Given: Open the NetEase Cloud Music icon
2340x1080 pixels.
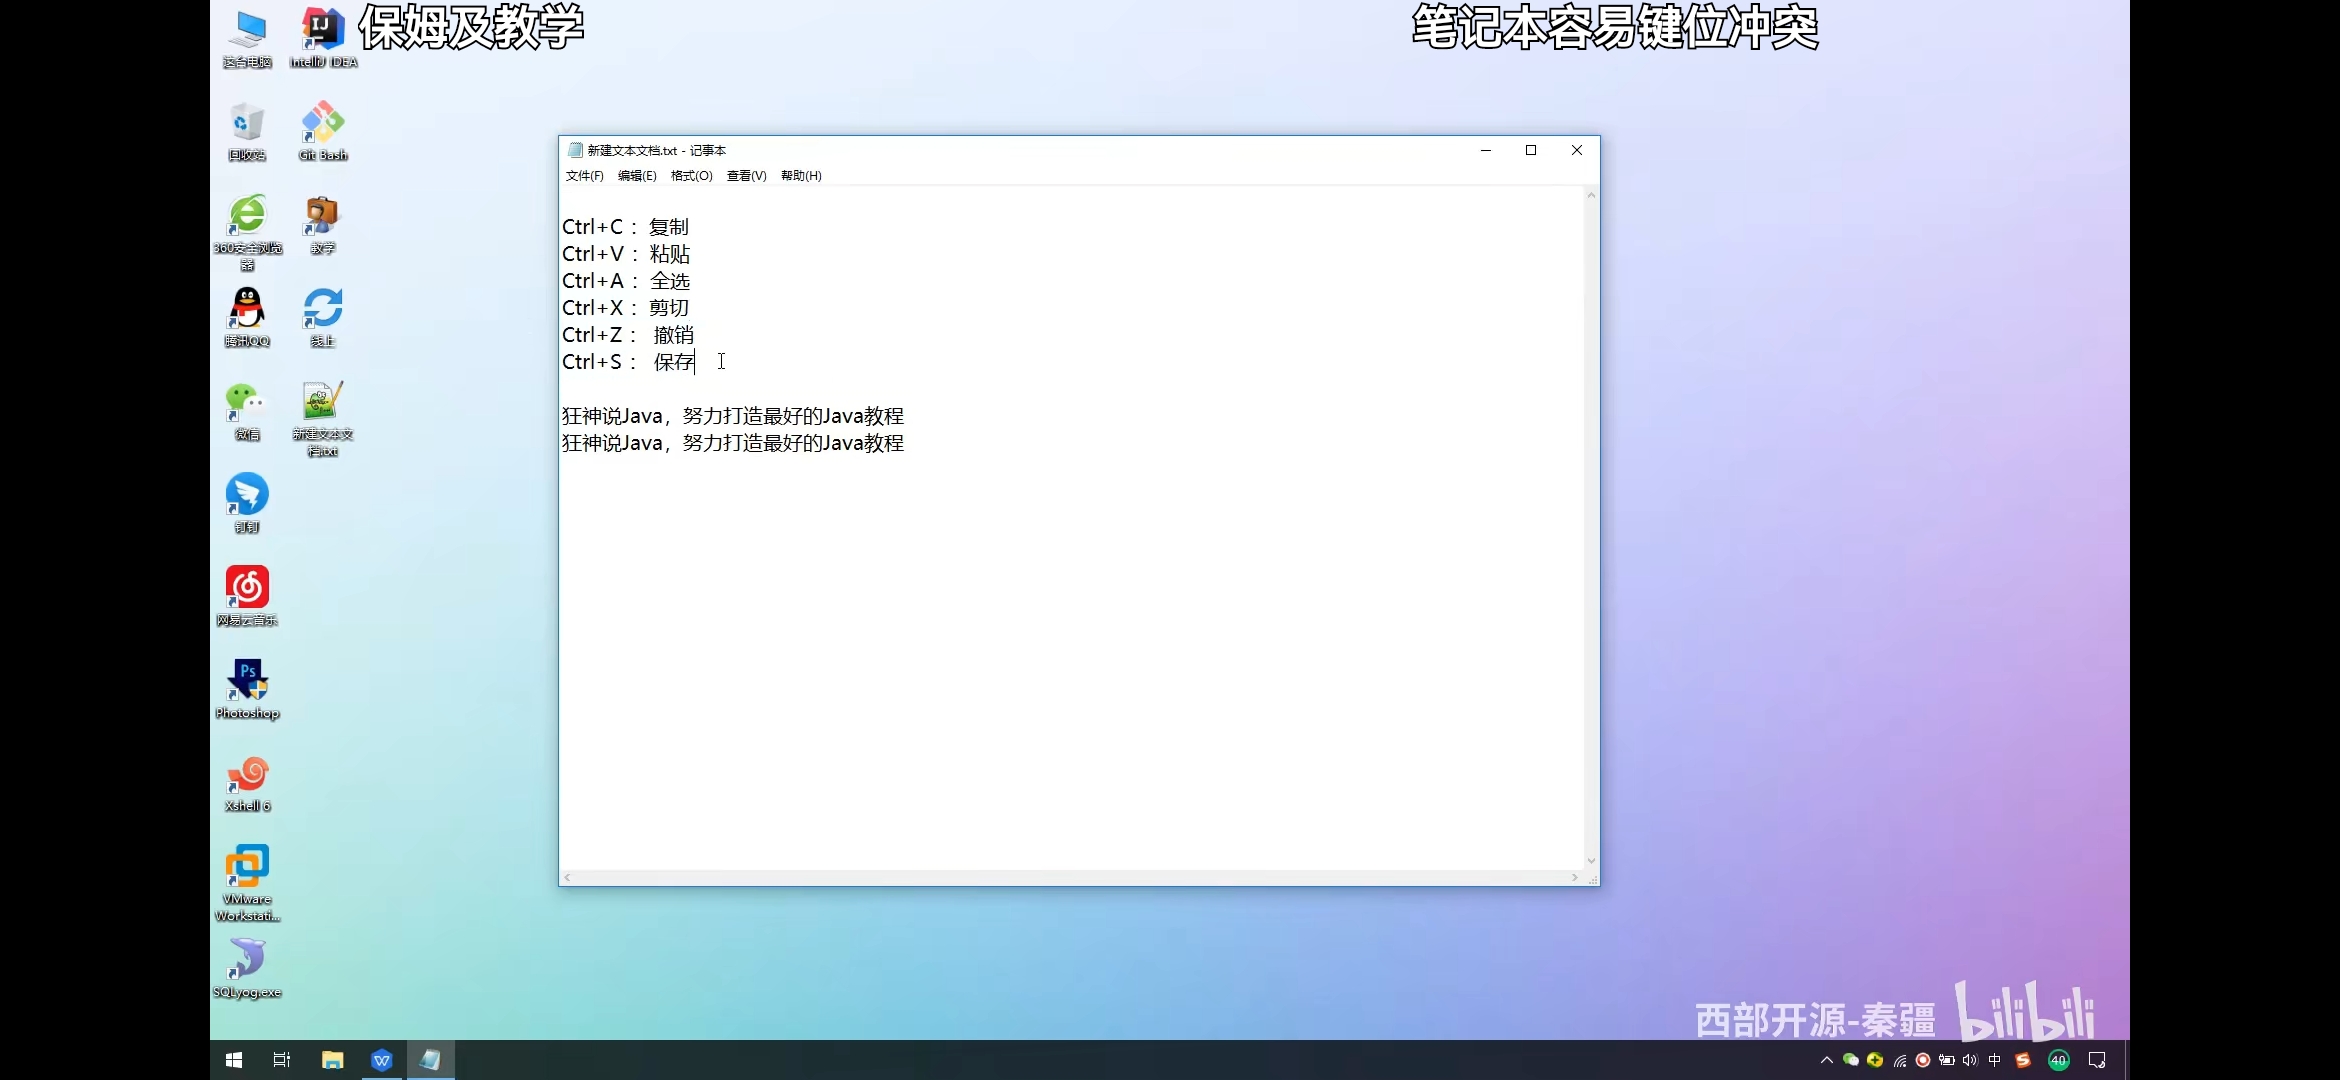Looking at the screenshot, I should tap(247, 589).
